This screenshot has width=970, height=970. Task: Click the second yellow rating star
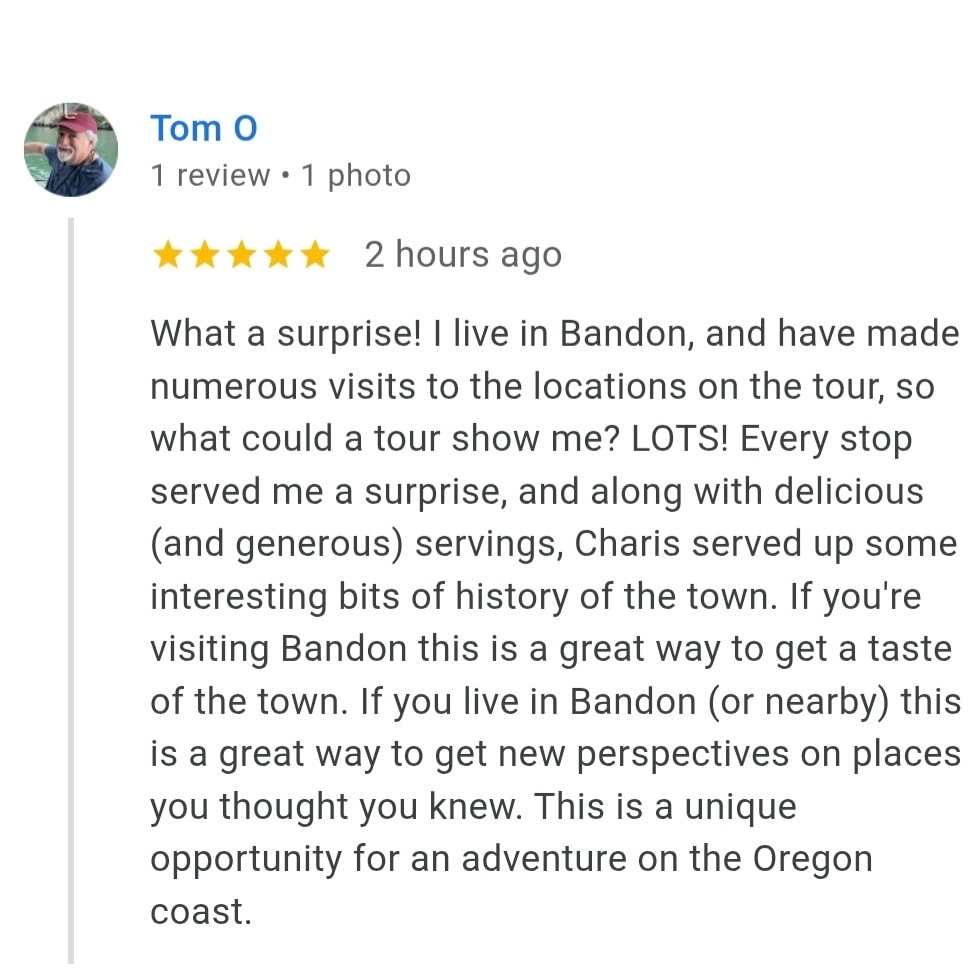click(x=203, y=256)
